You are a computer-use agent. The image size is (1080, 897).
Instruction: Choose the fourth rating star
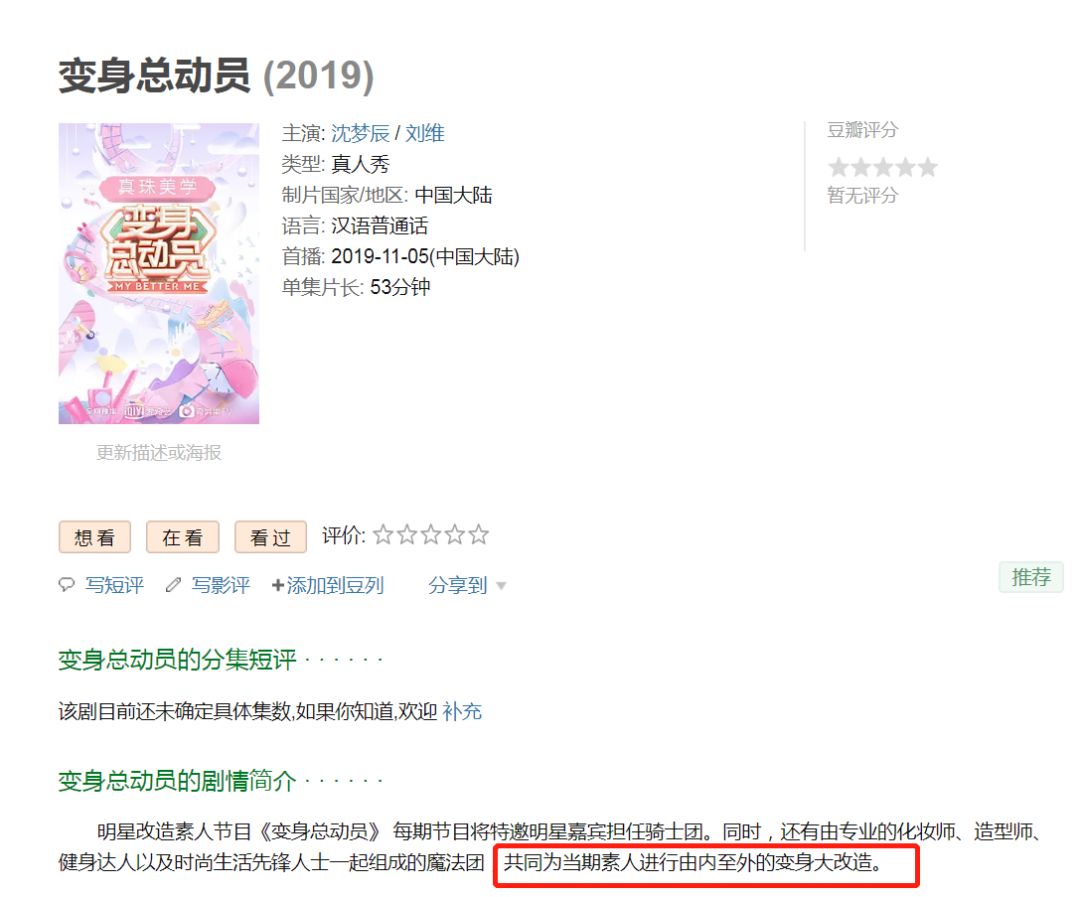pyautogui.click(x=455, y=535)
